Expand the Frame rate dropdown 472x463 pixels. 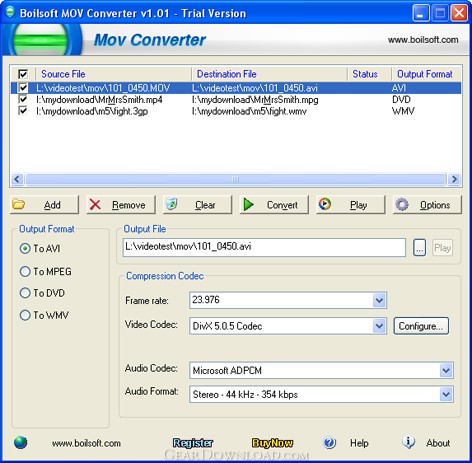tap(379, 300)
